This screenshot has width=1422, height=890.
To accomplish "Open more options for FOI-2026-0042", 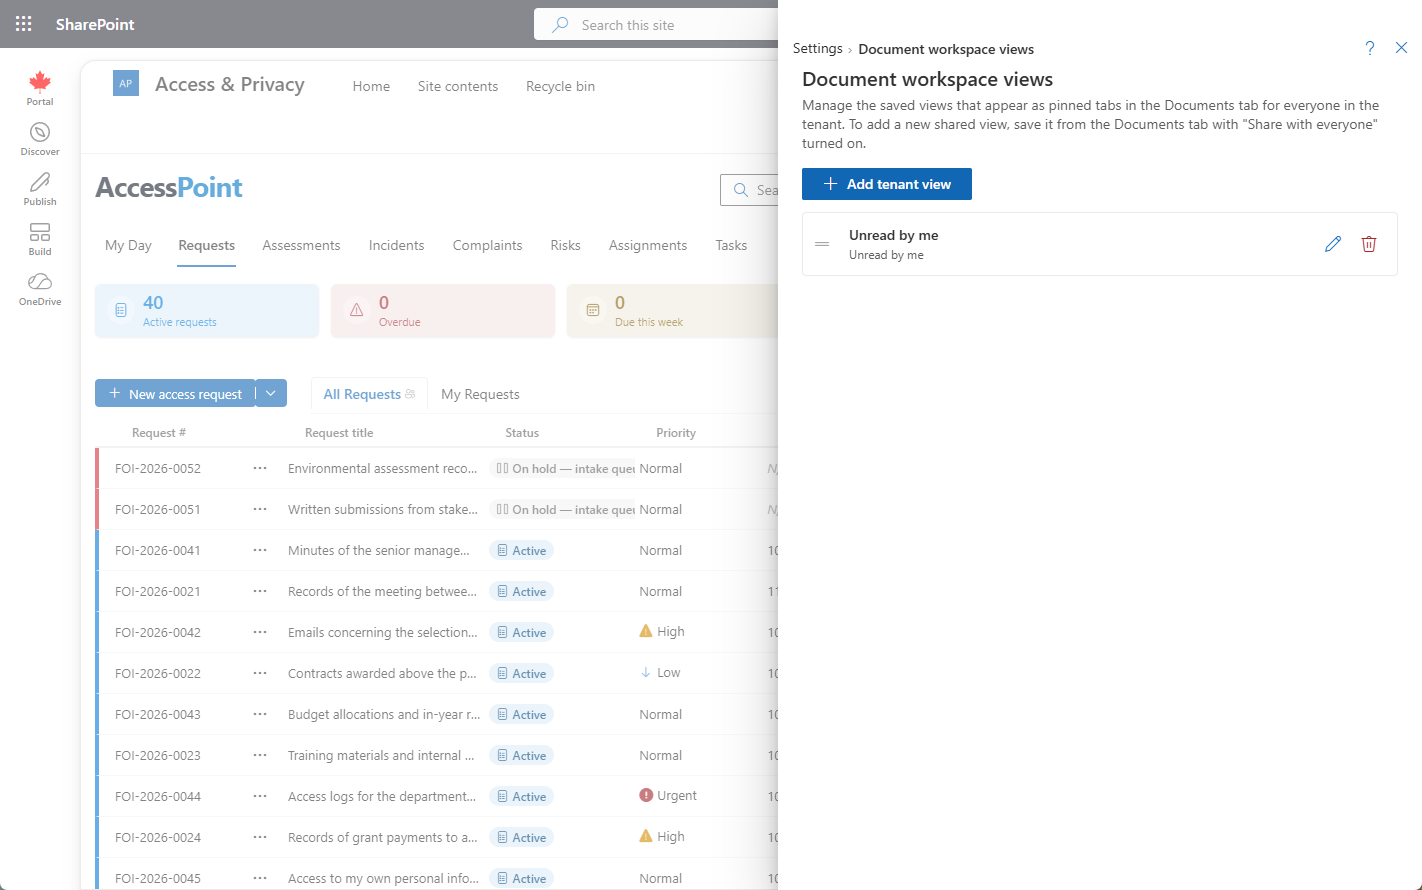I will [x=260, y=632].
